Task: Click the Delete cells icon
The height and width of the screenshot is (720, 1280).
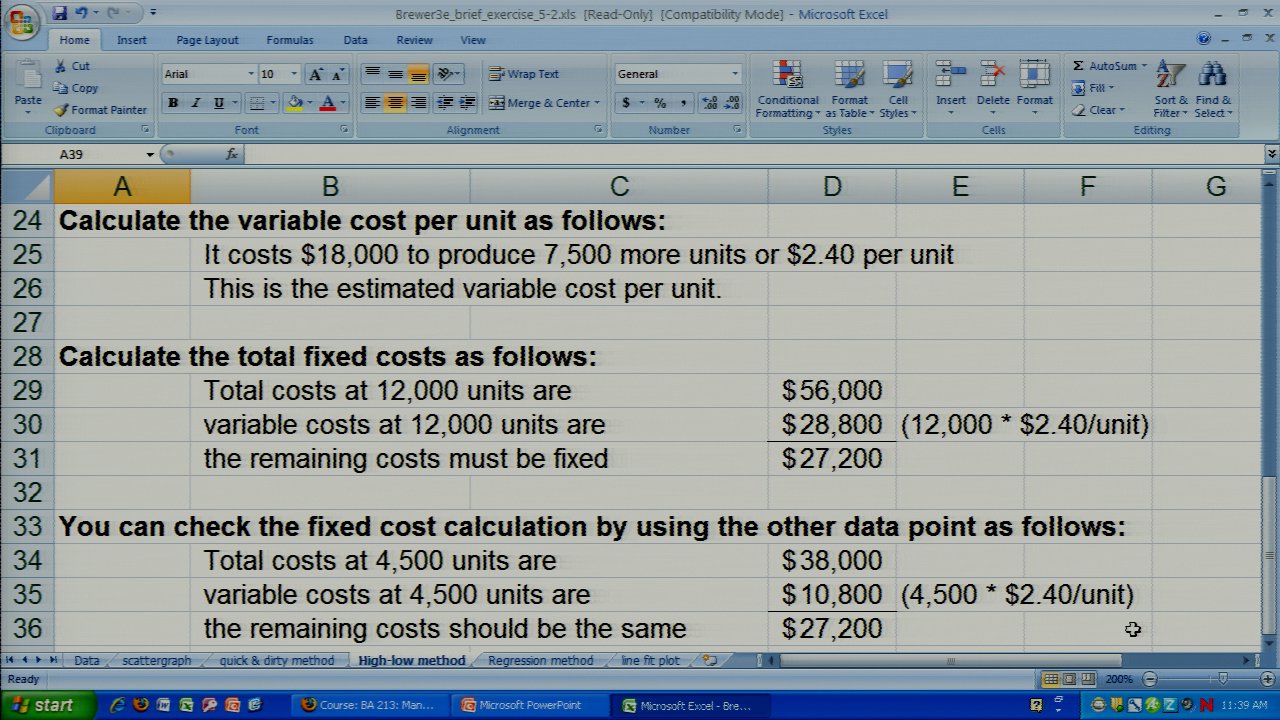Action: coord(992,76)
